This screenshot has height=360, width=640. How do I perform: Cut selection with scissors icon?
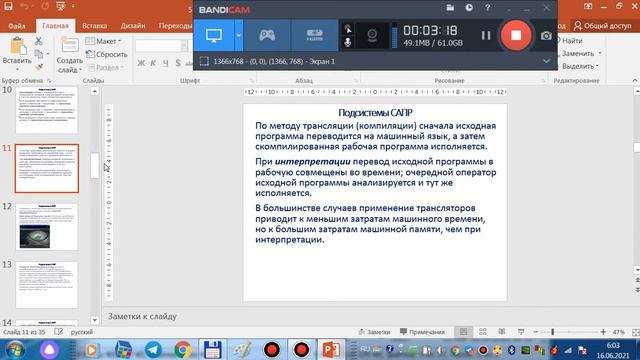click(x=38, y=40)
